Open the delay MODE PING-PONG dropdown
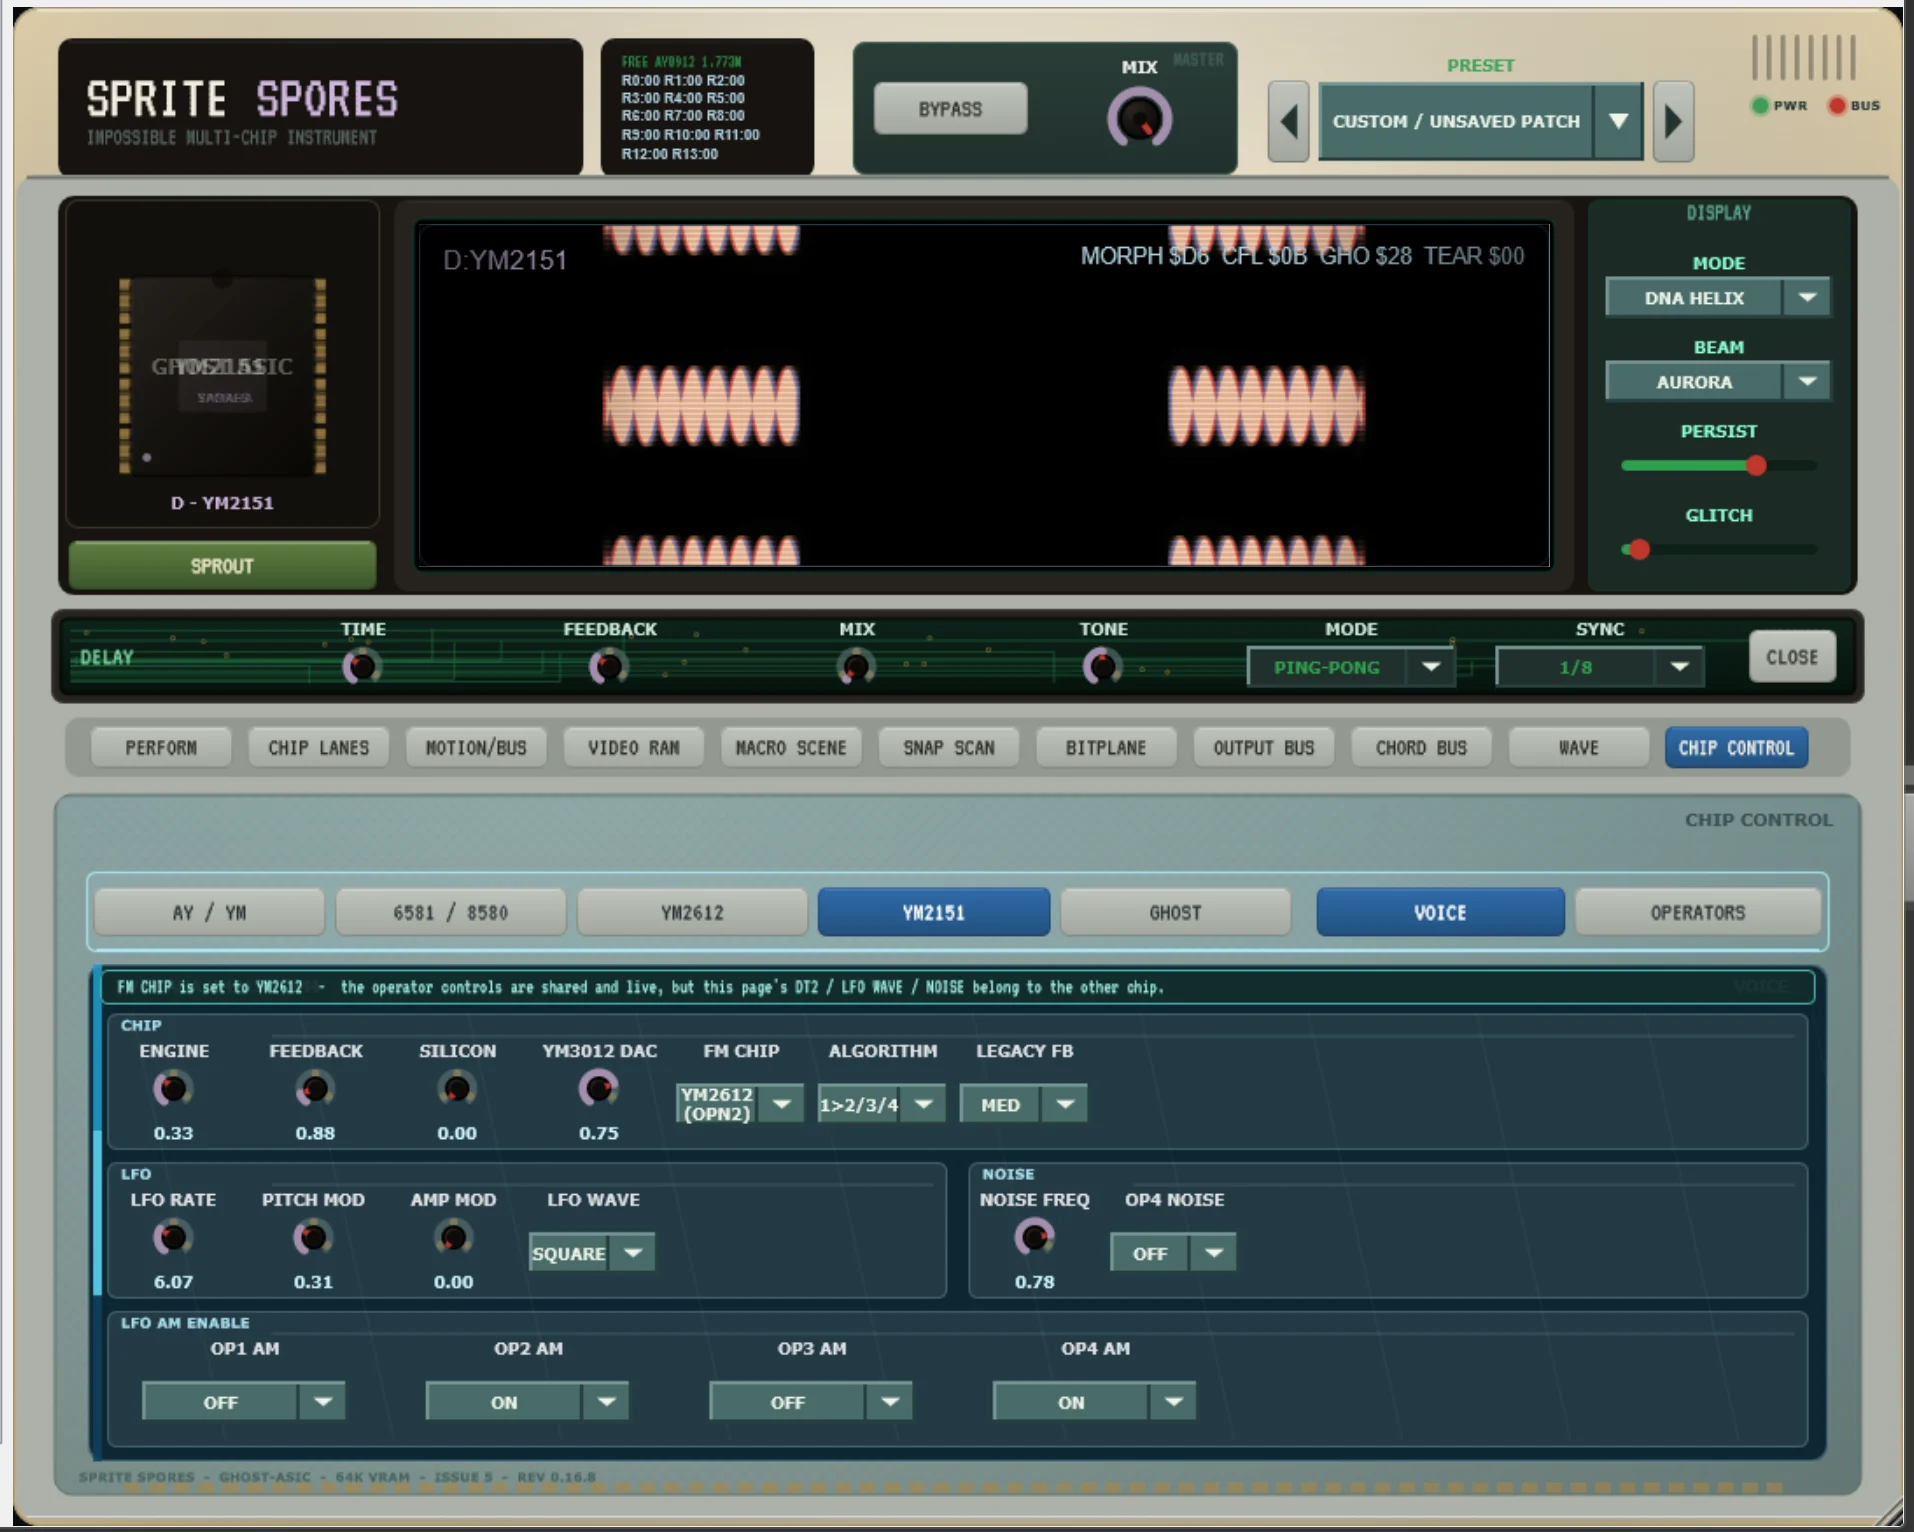This screenshot has width=1914, height=1532. pos(1350,667)
